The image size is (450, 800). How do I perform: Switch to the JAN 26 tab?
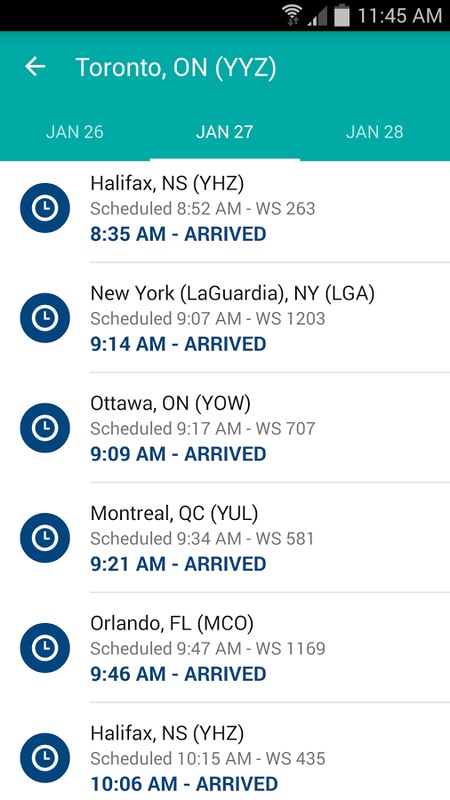[75, 132]
